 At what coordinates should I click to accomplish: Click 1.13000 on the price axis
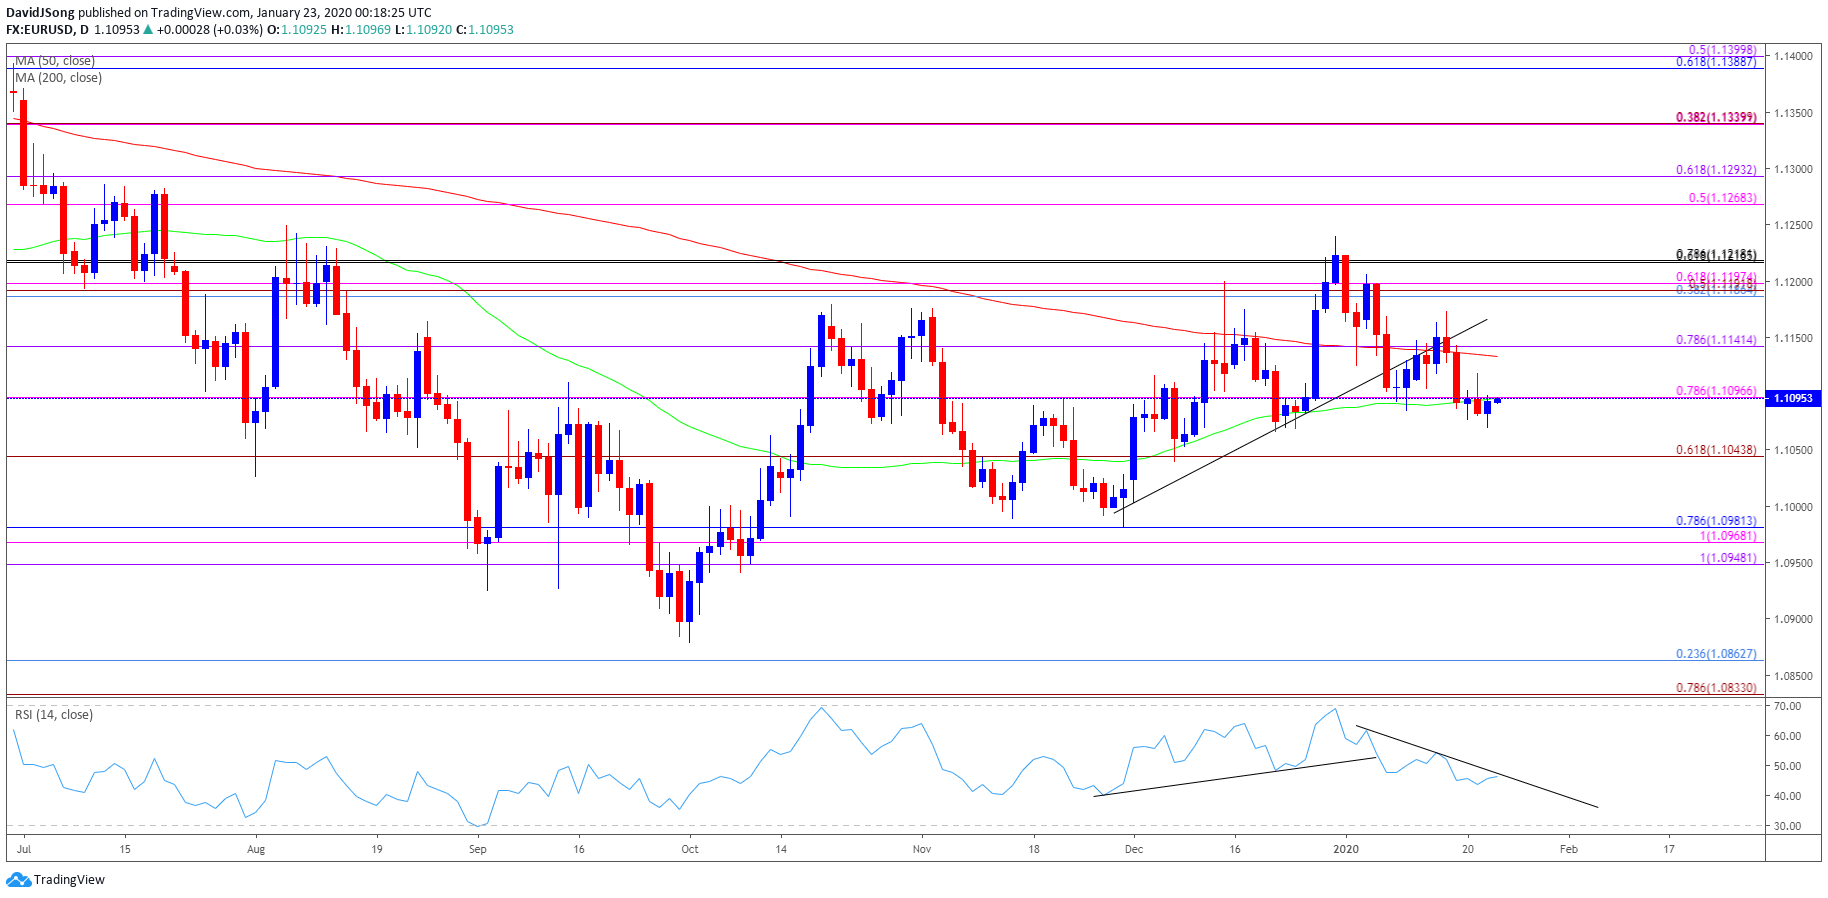(1793, 170)
